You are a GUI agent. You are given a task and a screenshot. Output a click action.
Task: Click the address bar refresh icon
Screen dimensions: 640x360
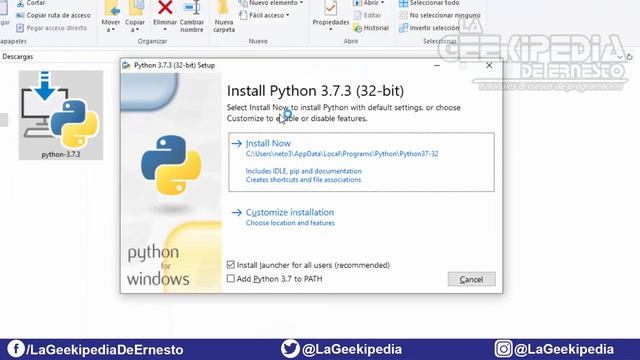pos(630,57)
